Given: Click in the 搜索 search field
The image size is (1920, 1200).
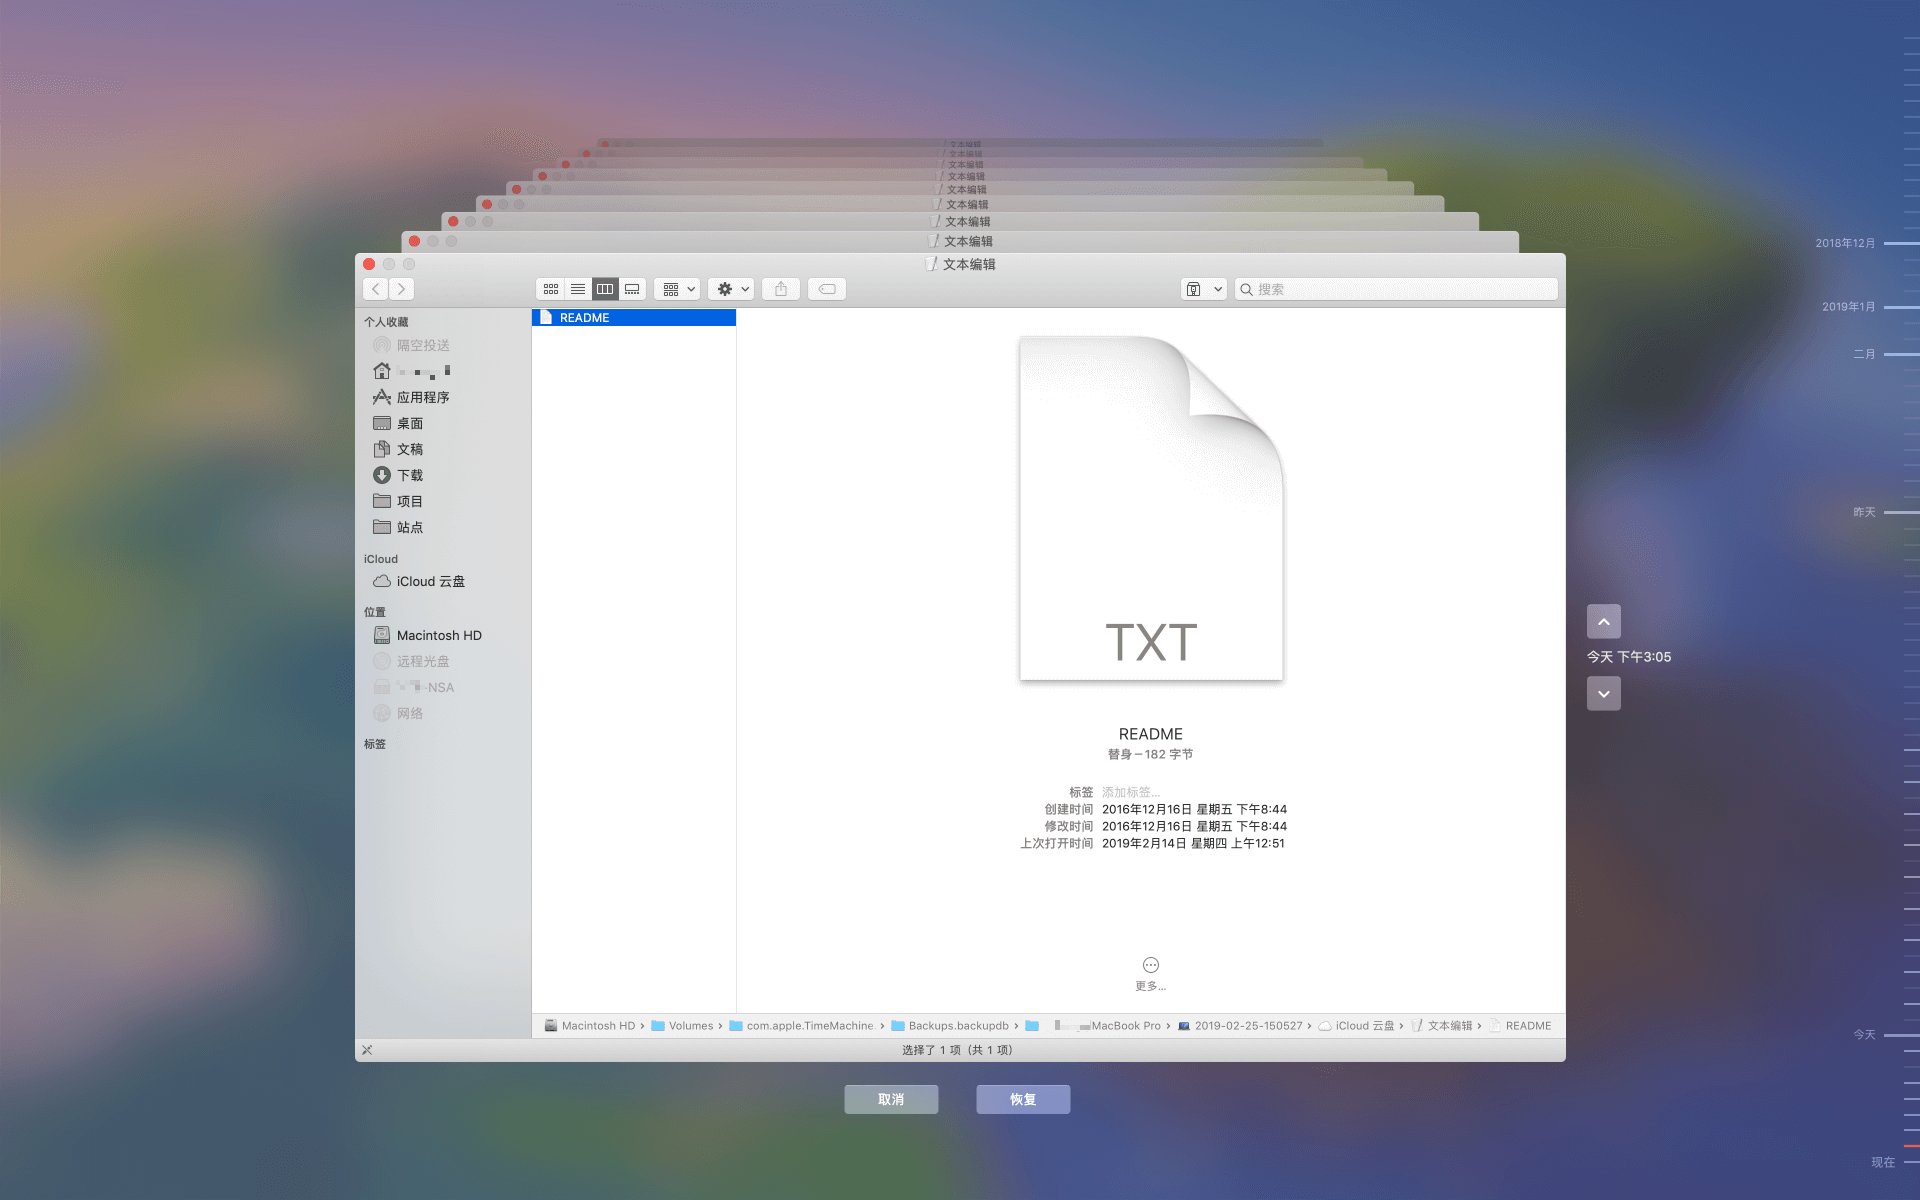Looking at the screenshot, I should pos(1396,289).
